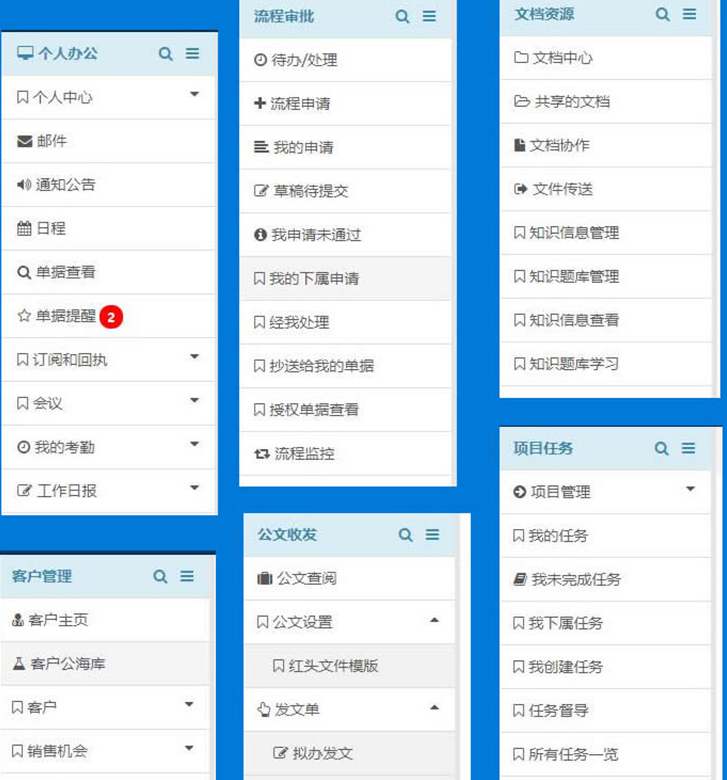Open 所有任务一览 menu item
This screenshot has width=727, height=780.
[x=605, y=755]
